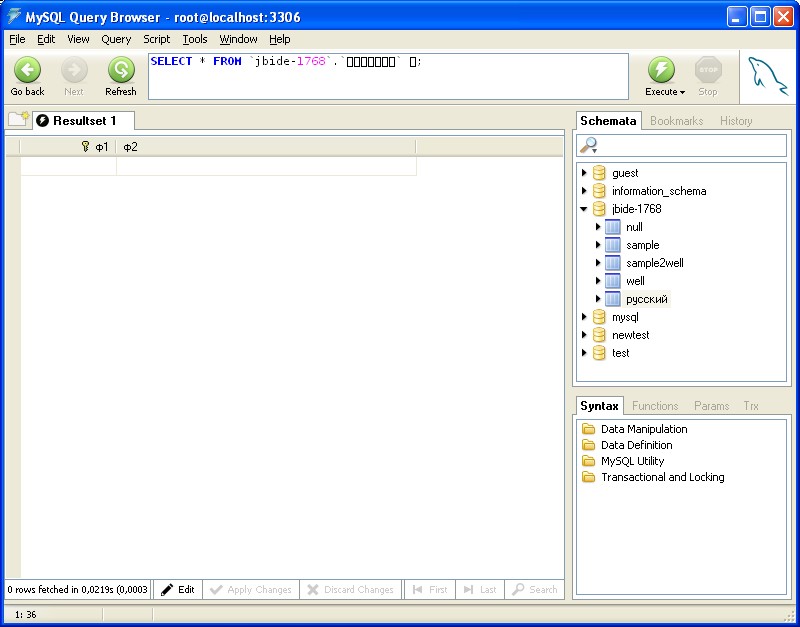Click the Next arrow button

tap(74, 70)
